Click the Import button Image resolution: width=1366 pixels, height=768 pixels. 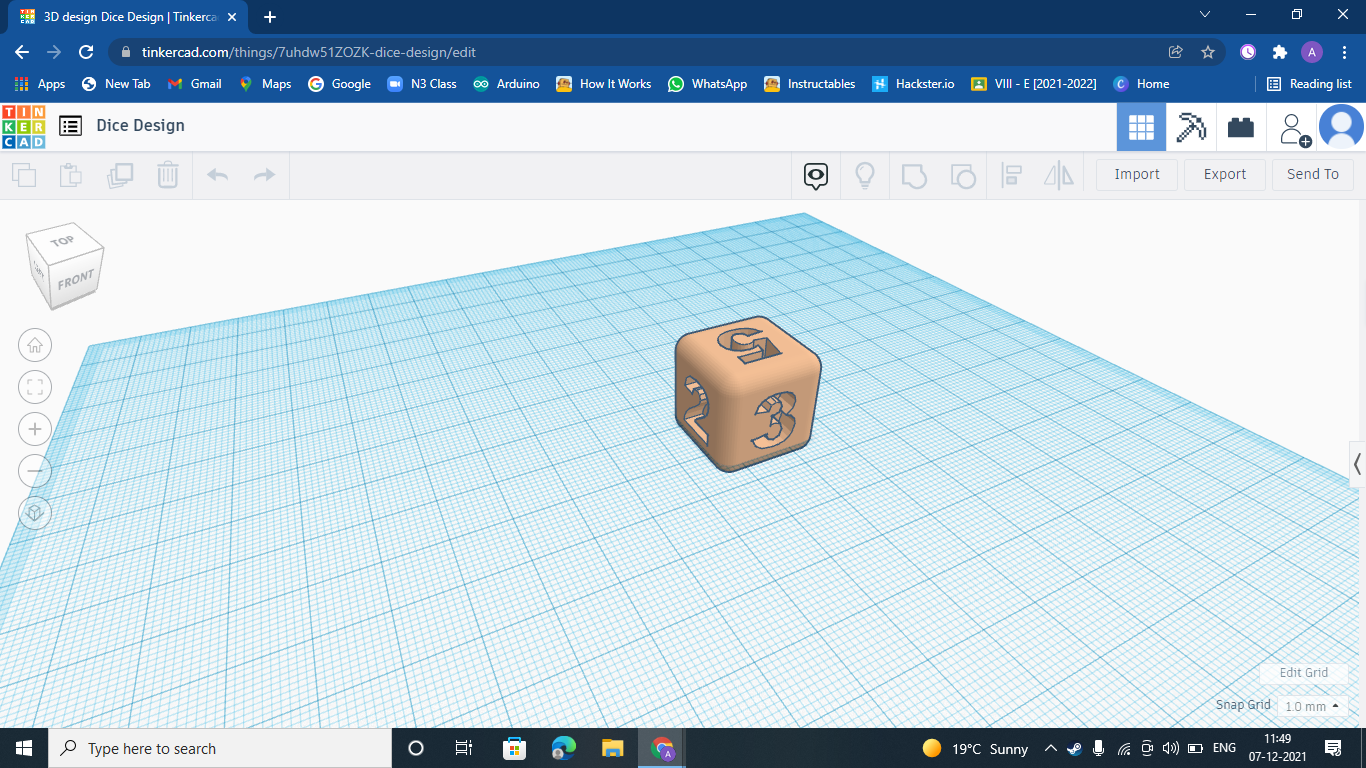[x=1137, y=174]
